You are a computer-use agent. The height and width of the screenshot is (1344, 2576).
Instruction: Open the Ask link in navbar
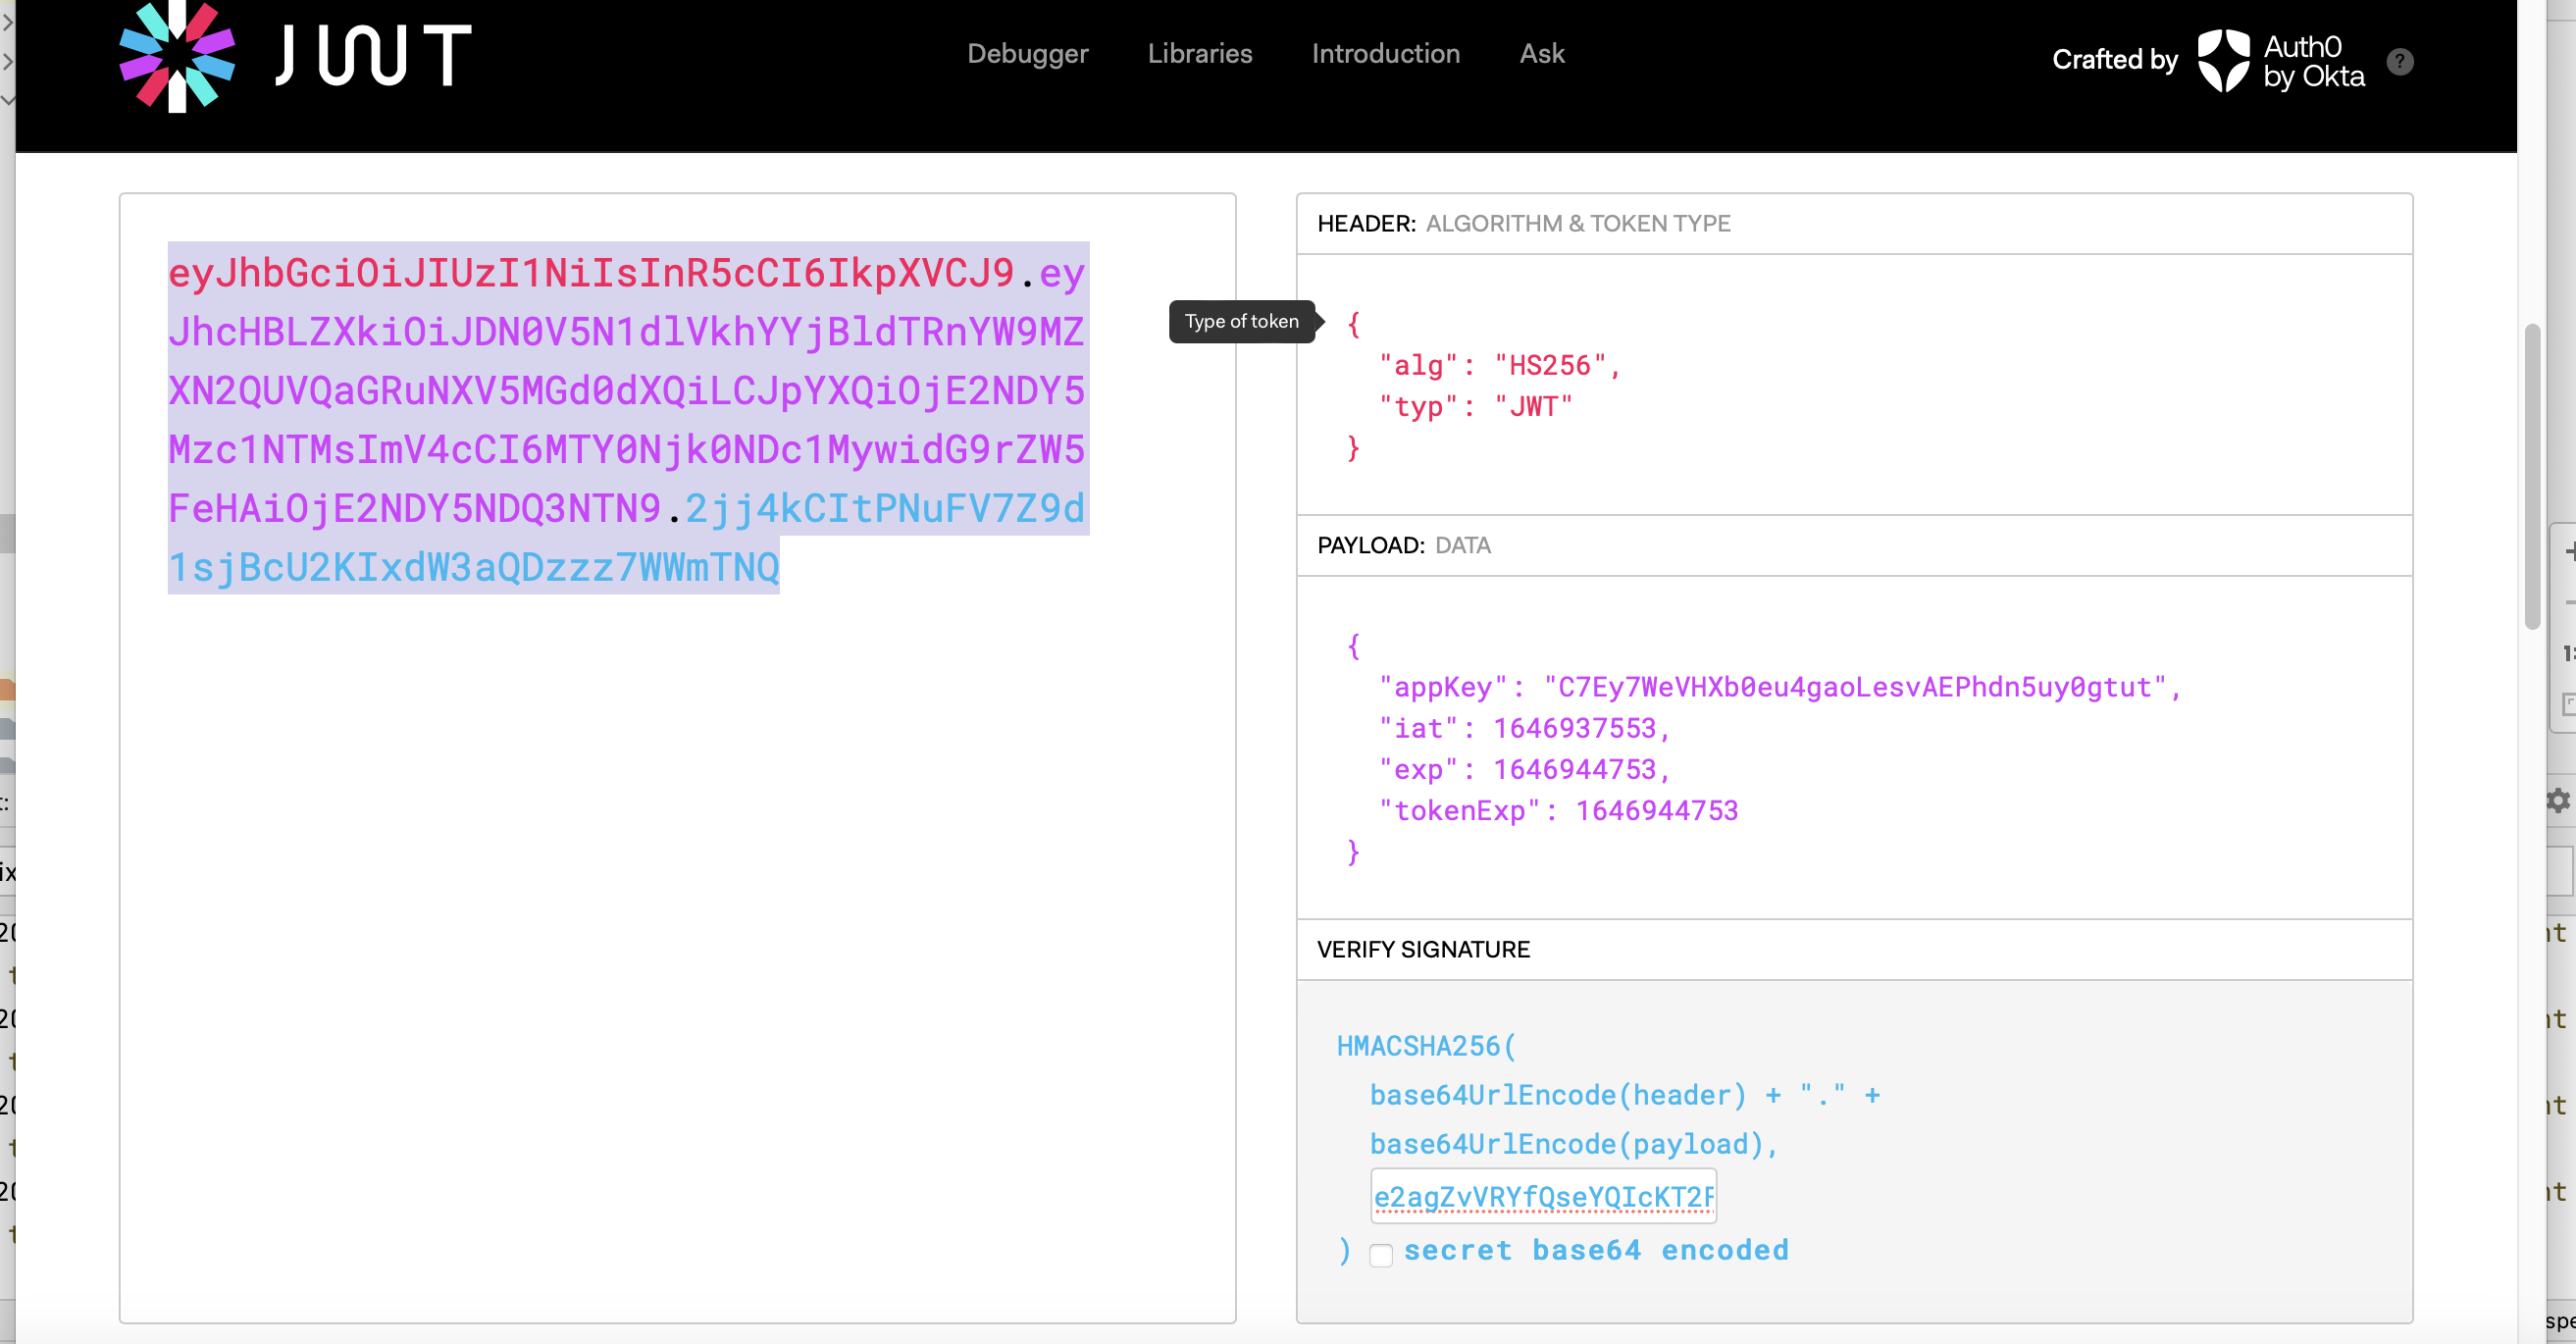pyautogui.click(x=1541, y=54)
